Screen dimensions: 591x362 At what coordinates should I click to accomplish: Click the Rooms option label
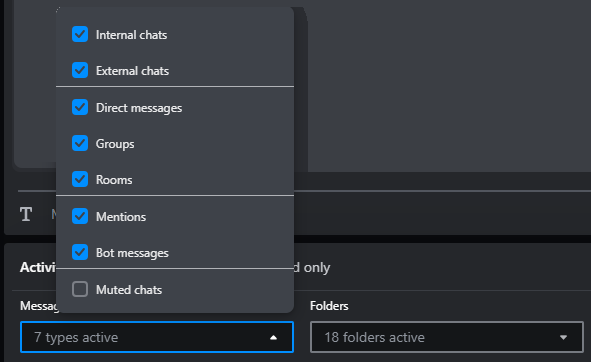pos(114,180)
